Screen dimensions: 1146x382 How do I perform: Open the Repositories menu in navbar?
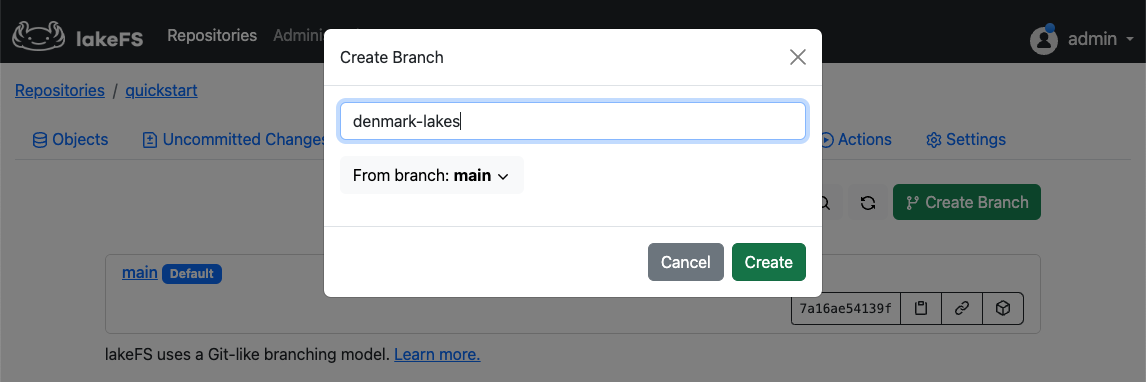212,35
